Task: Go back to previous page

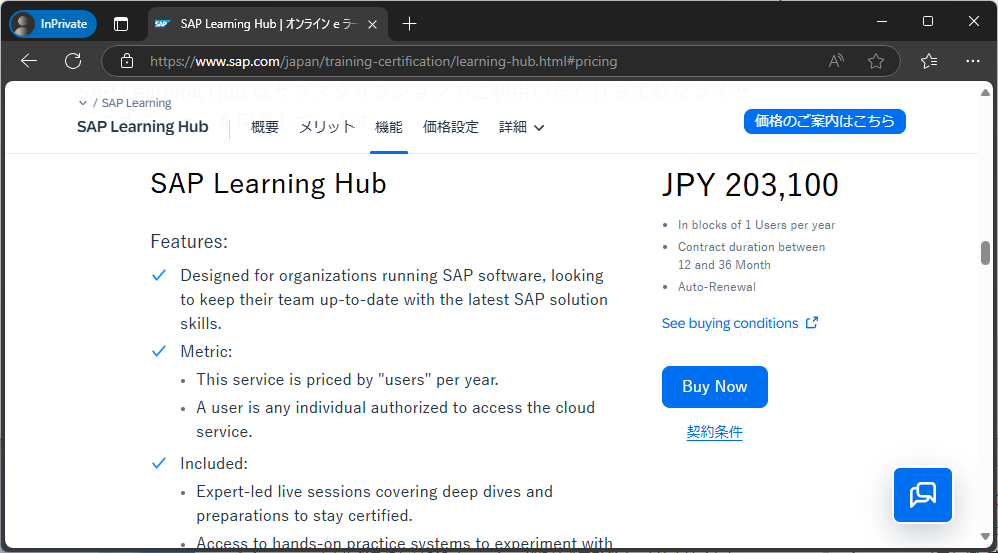Action: (x=29, y=61)
